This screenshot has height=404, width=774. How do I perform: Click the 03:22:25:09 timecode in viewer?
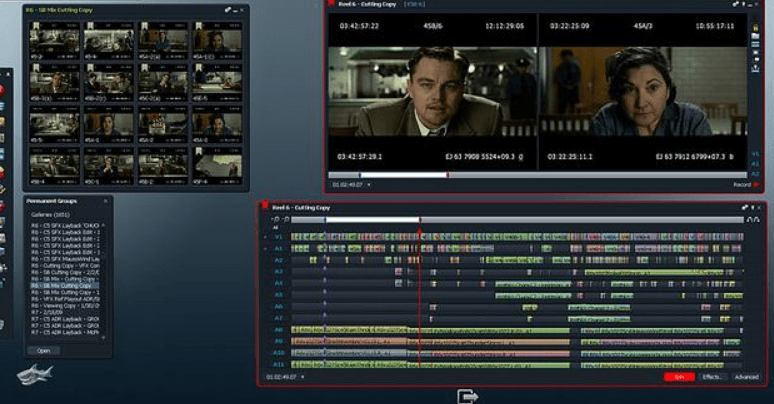569,26
